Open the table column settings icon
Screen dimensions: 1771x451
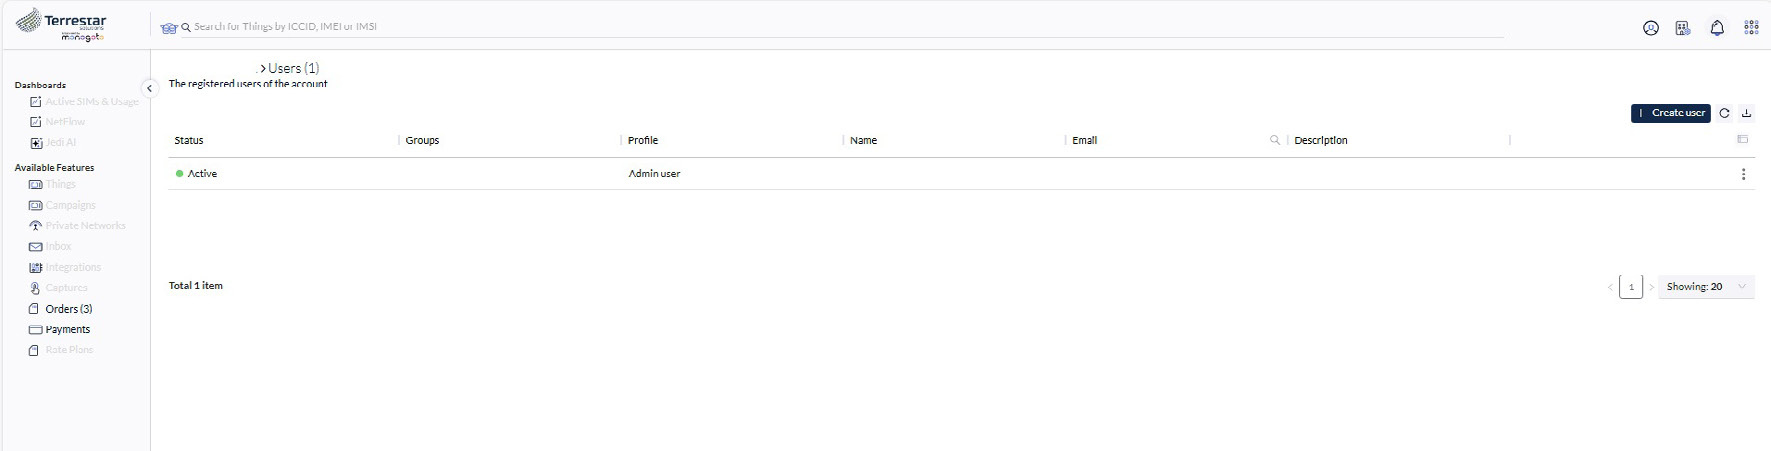[1742, 140]
